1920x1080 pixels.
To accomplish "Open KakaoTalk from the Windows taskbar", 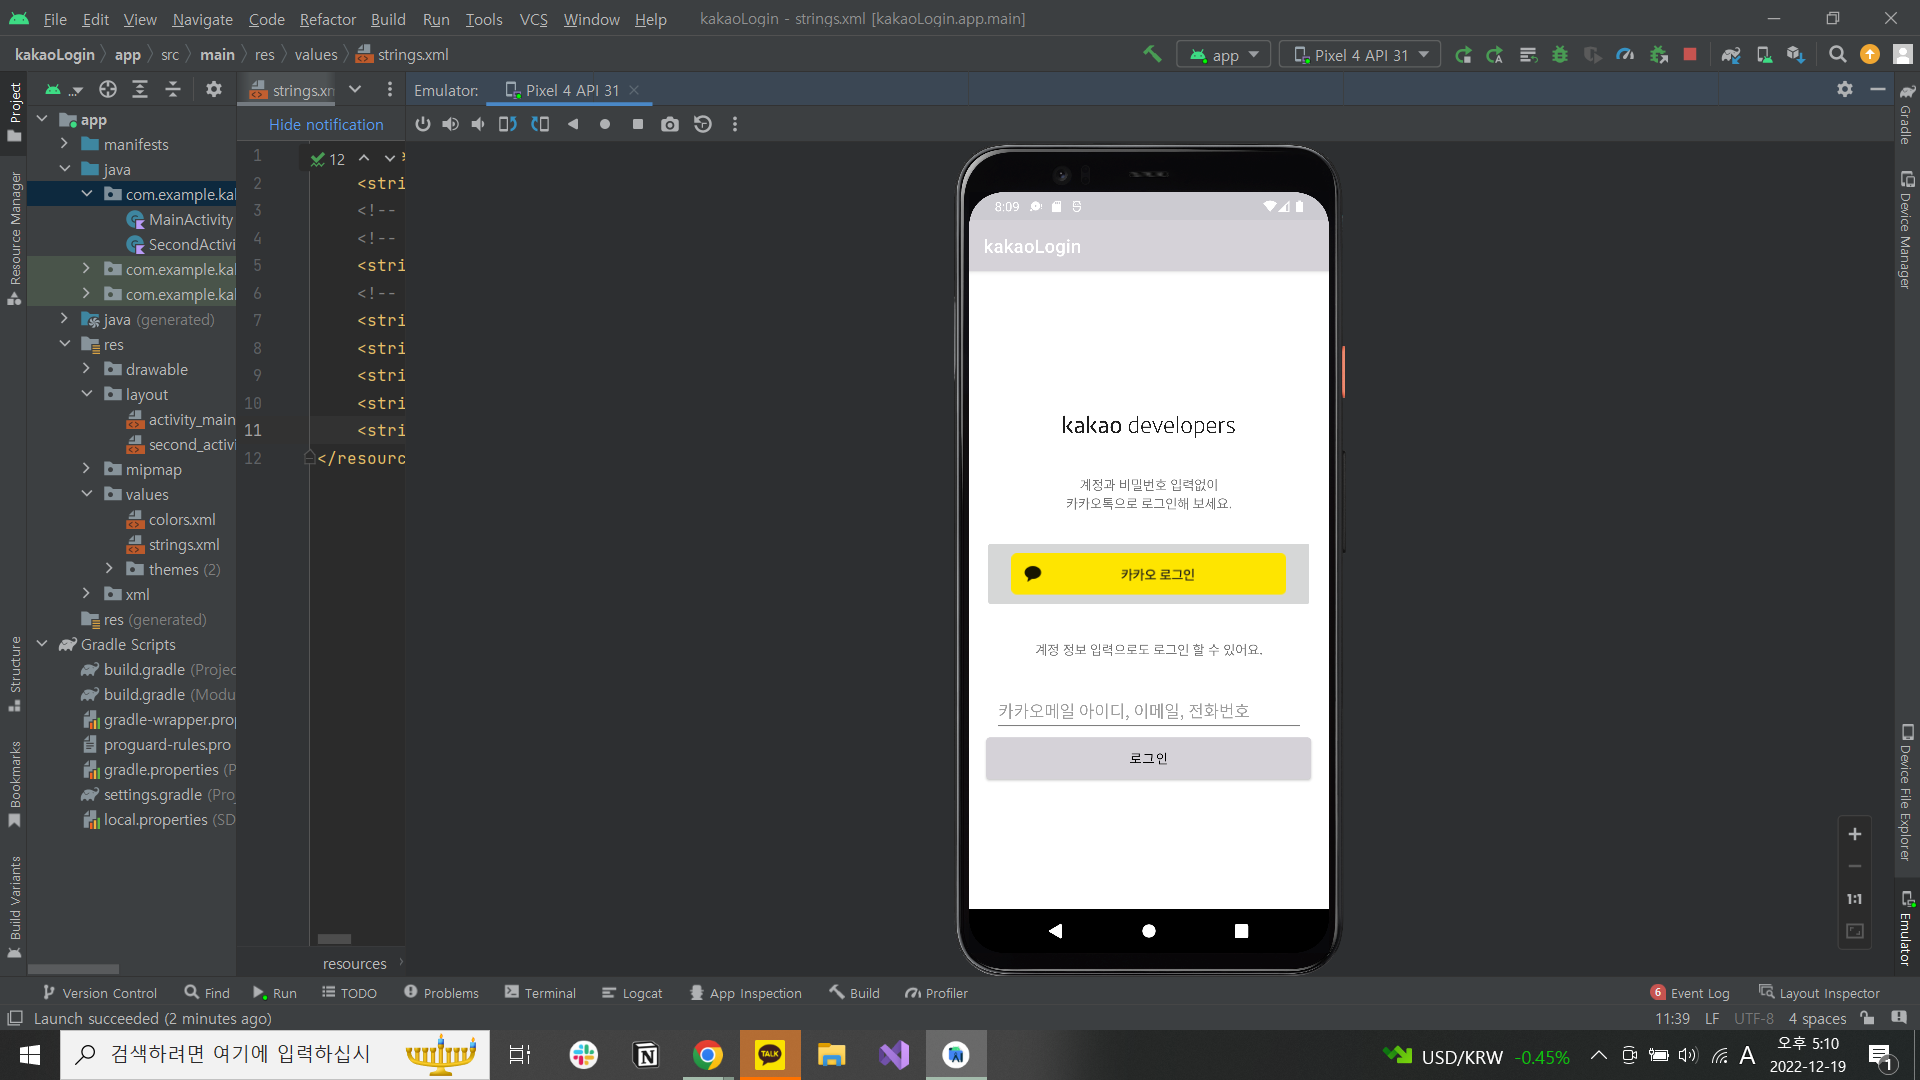I will (770, 1055).
